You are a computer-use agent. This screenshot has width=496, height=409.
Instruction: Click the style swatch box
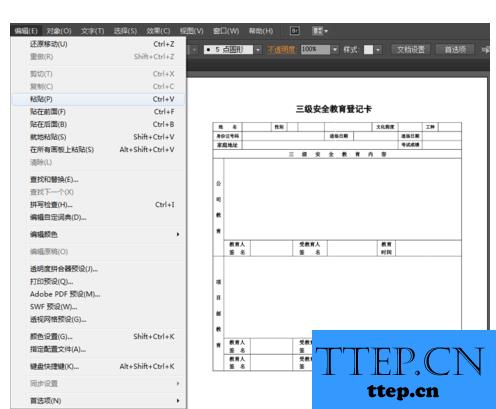pos(368,50)
